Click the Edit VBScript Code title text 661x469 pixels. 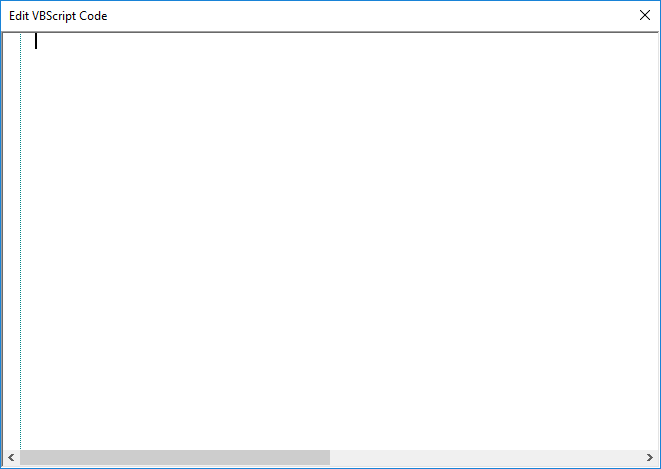(x=58, y=16)
